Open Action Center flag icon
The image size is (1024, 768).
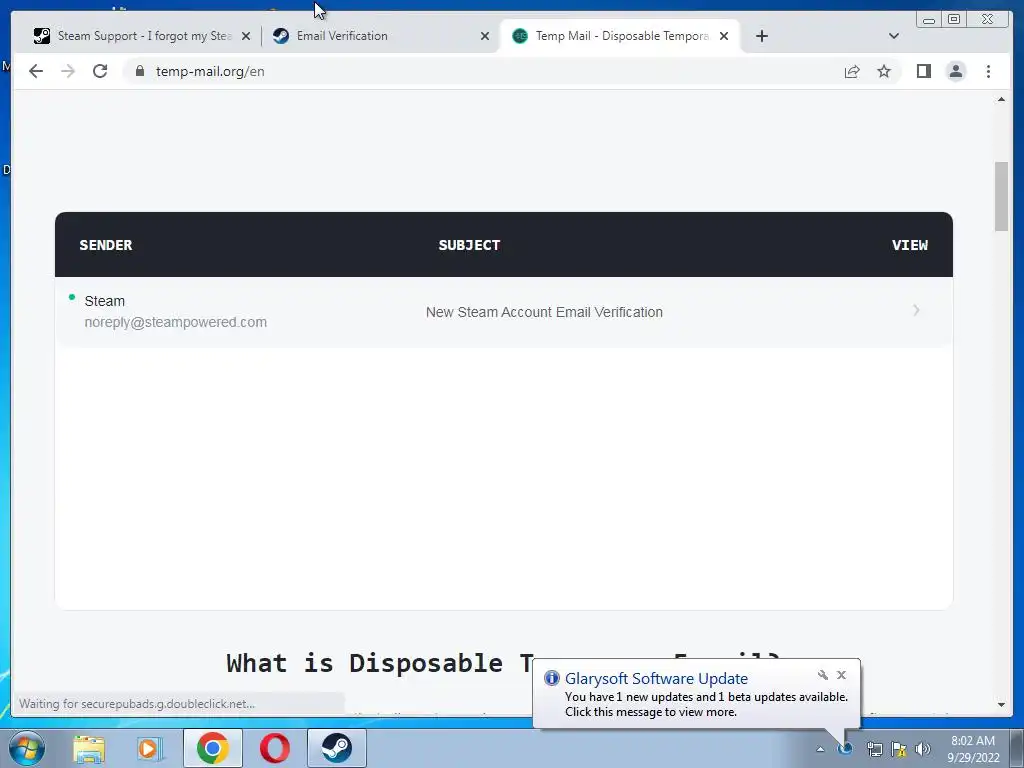[899, 749]
